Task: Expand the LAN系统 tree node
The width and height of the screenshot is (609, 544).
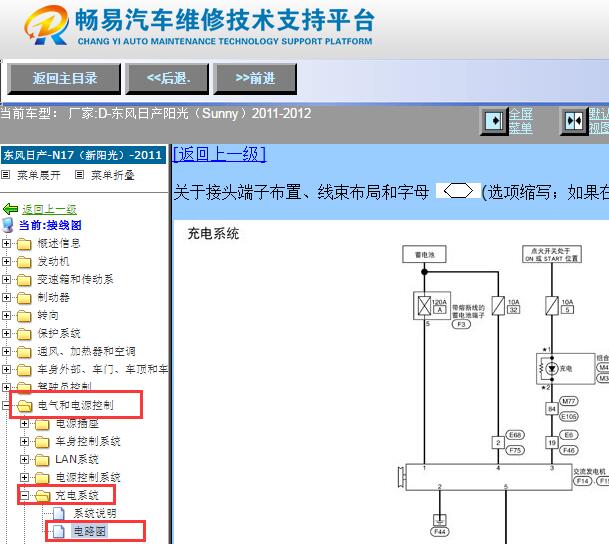Action: [x=24, y=459]
